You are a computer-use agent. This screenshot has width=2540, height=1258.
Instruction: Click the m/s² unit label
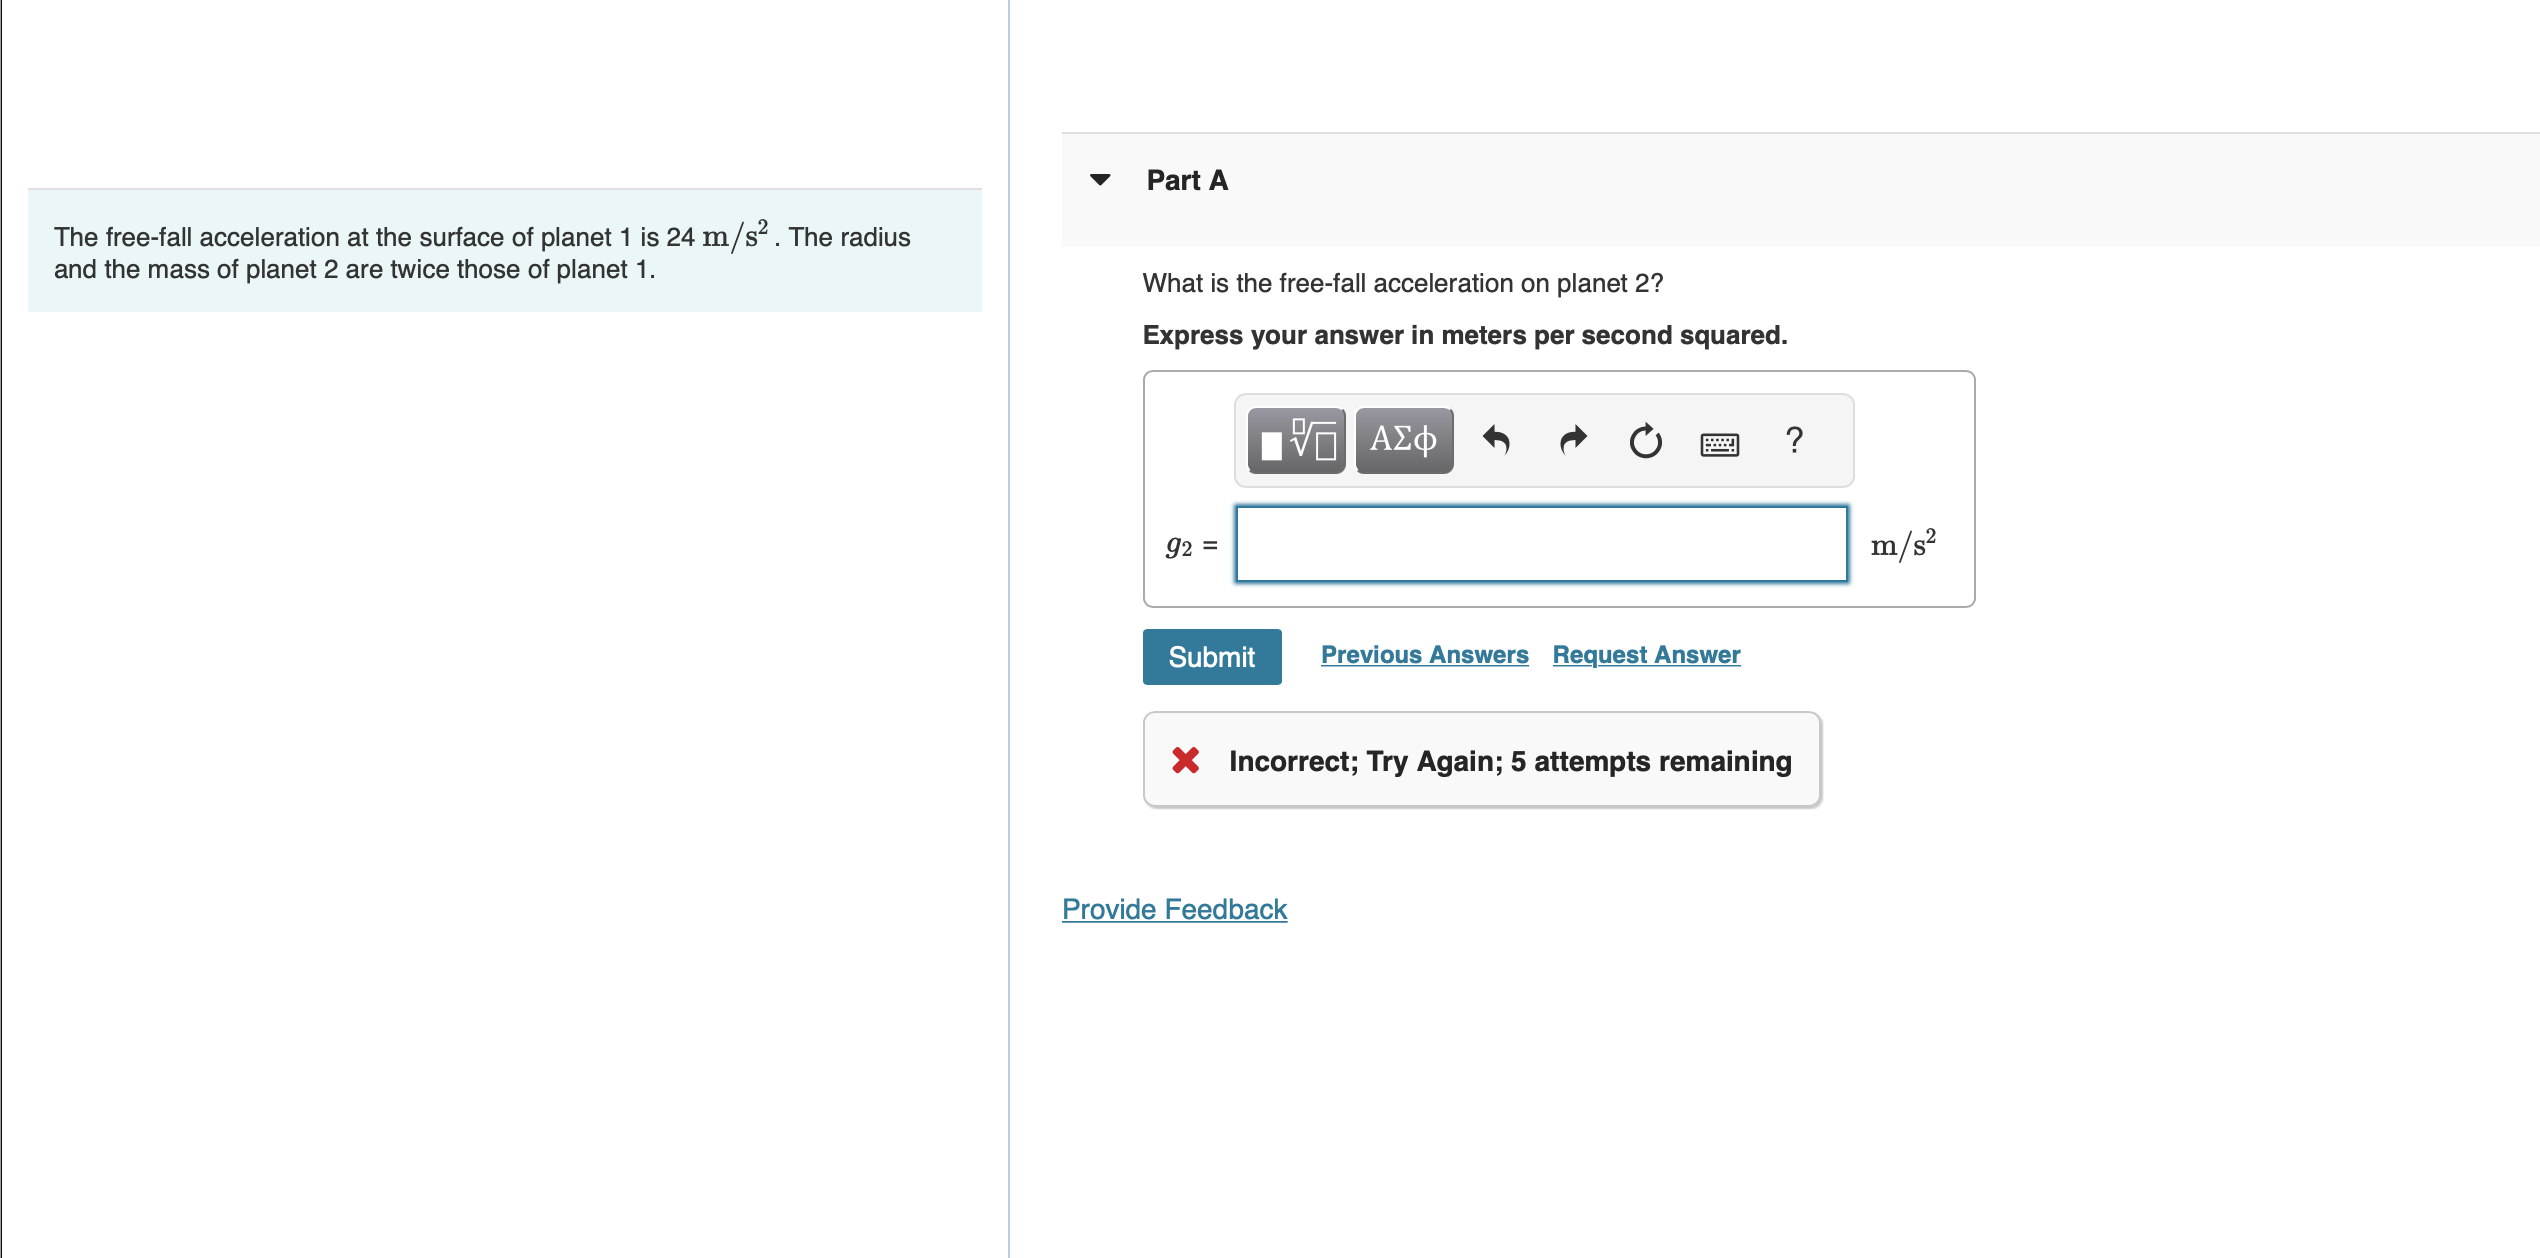point(1902,544)
